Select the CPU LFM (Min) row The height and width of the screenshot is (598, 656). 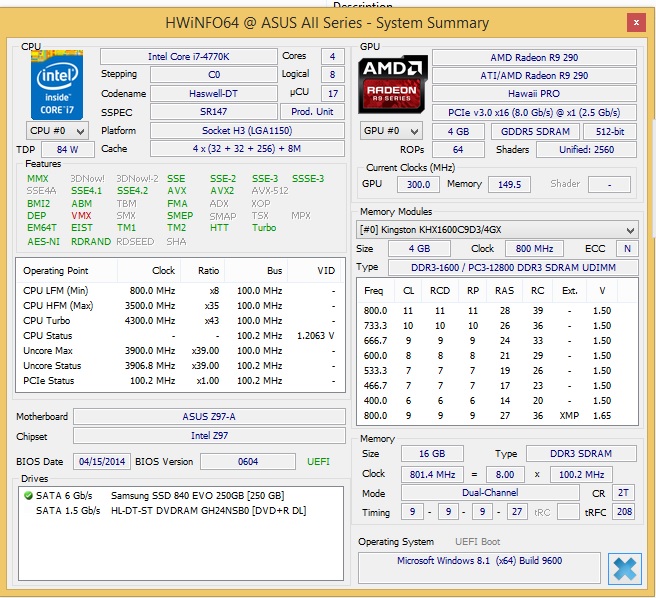coord(180,290)
